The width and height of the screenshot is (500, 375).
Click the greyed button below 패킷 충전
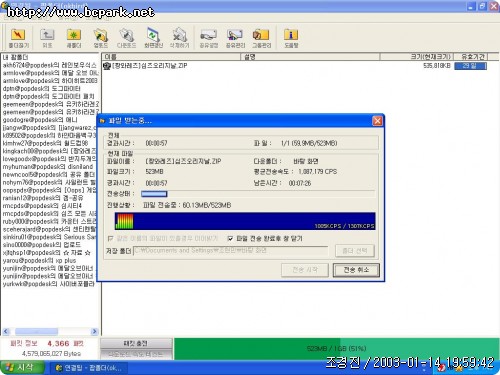point(136,354)
